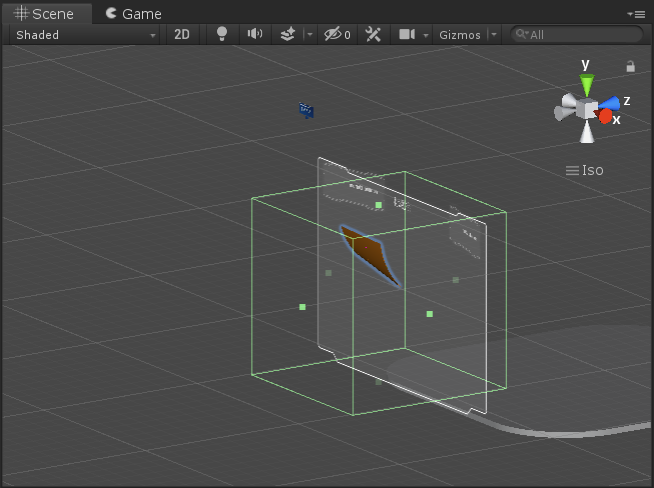Open the Shaded draw mode dropdown
Viewport: 654px width, 488px height.
86,34
